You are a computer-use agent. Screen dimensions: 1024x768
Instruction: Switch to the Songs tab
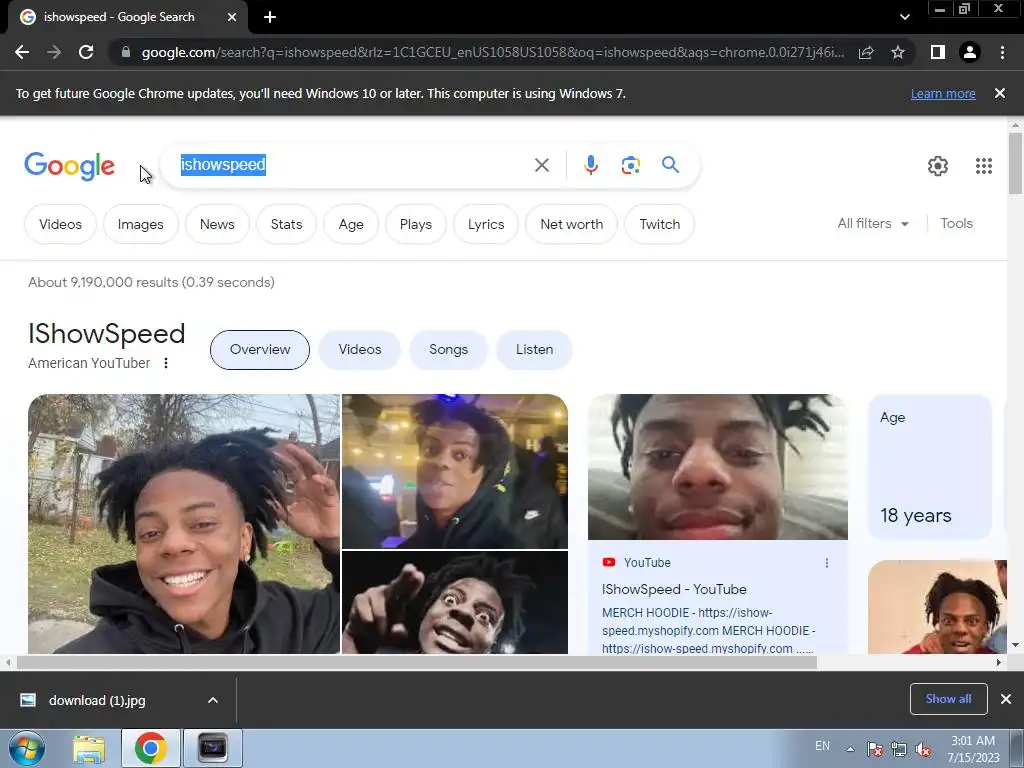pyautogui.click(x=448, y=349)
